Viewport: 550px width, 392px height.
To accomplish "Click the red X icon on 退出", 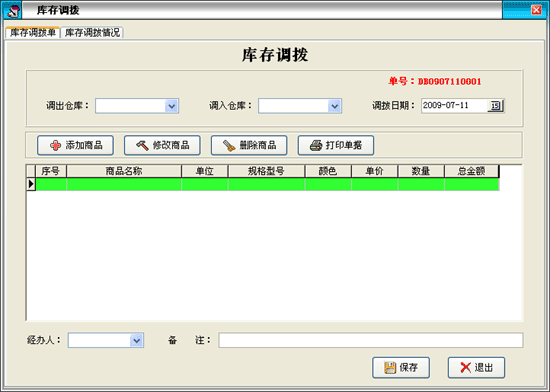I will pos(465,367).
